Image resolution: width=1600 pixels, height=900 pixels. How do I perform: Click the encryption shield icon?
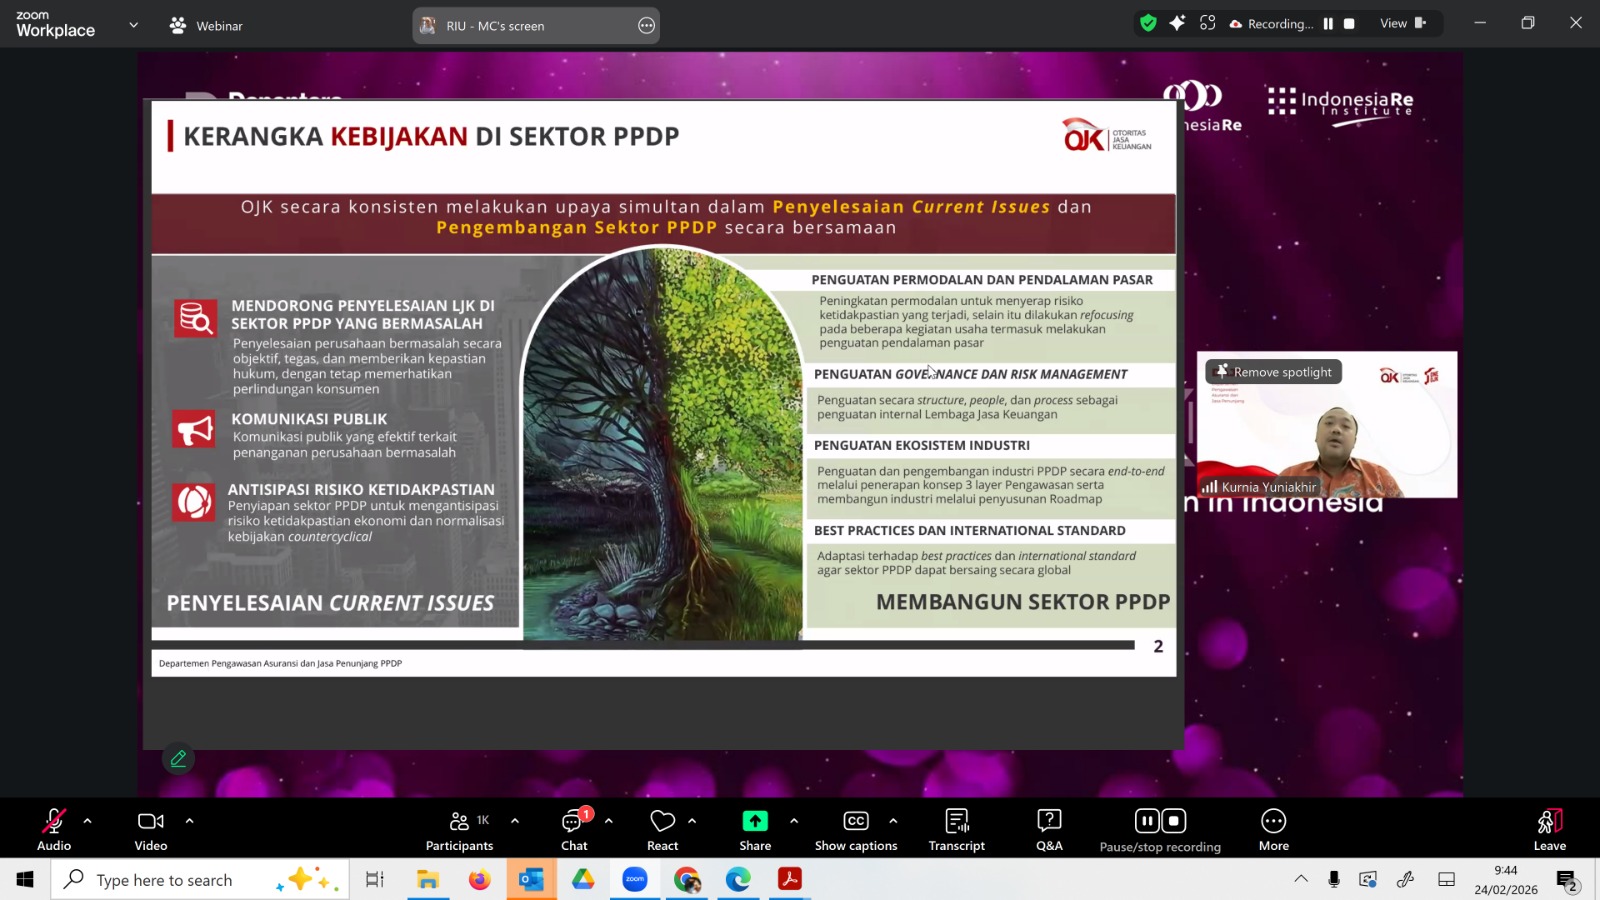pyautogui.click(x=1148, y=24)
